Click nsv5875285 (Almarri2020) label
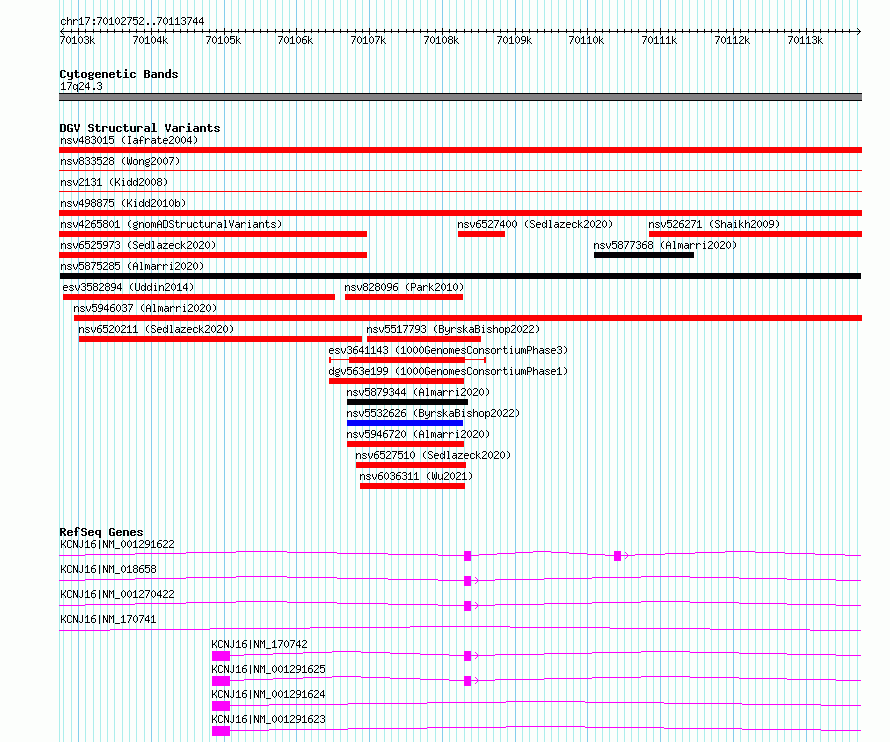This screenshot has width=890, height=742. pos(132,266)
